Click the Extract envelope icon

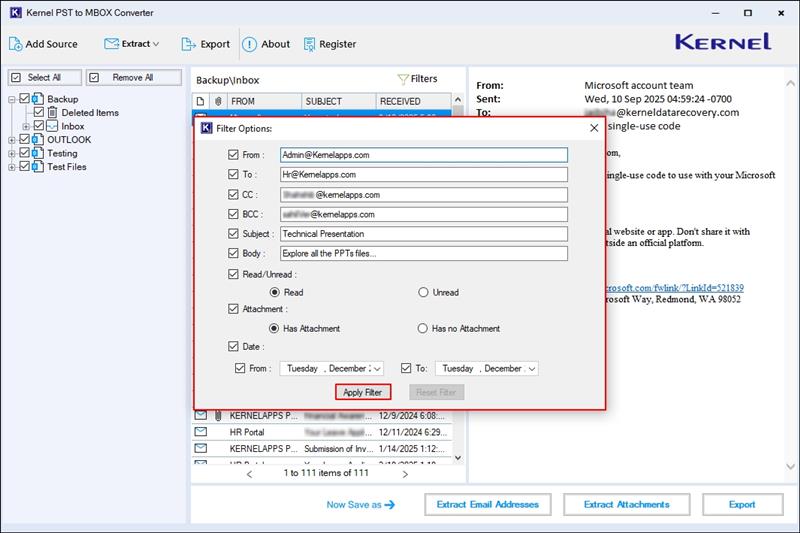[111, 44]
